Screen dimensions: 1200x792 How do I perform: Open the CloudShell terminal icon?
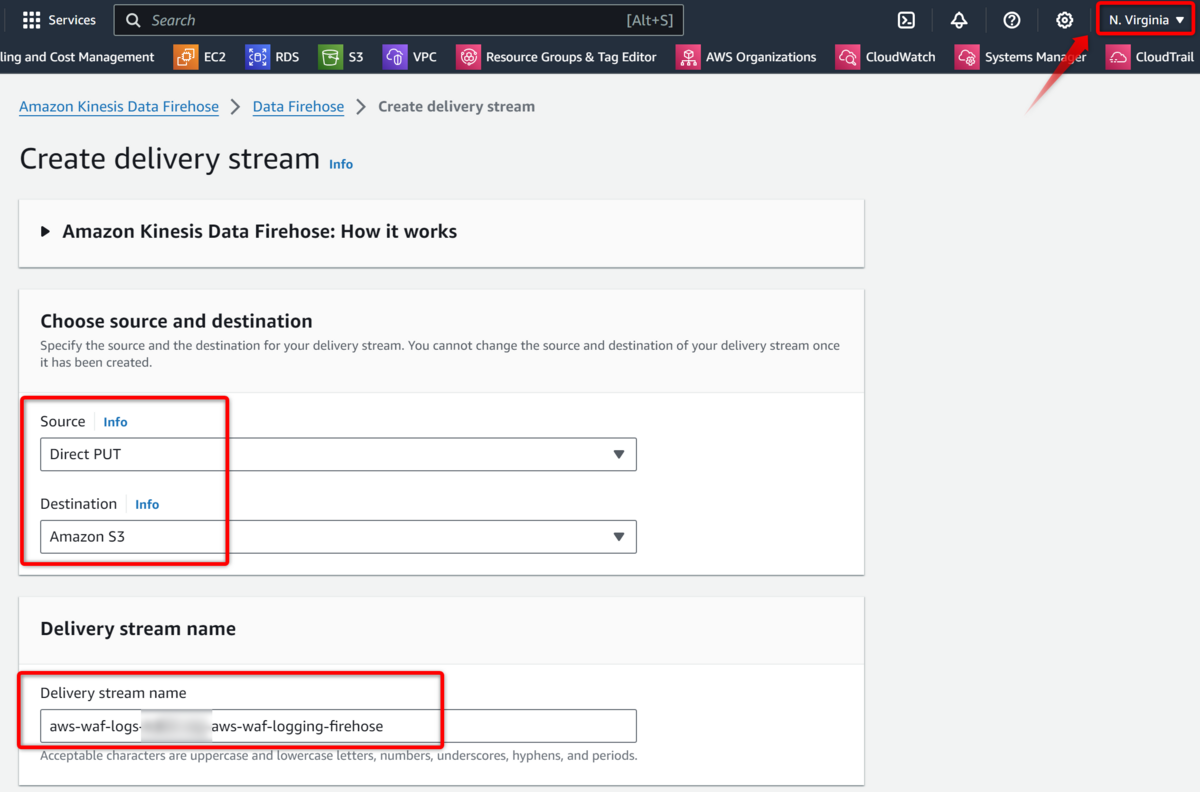pos(906,20)
